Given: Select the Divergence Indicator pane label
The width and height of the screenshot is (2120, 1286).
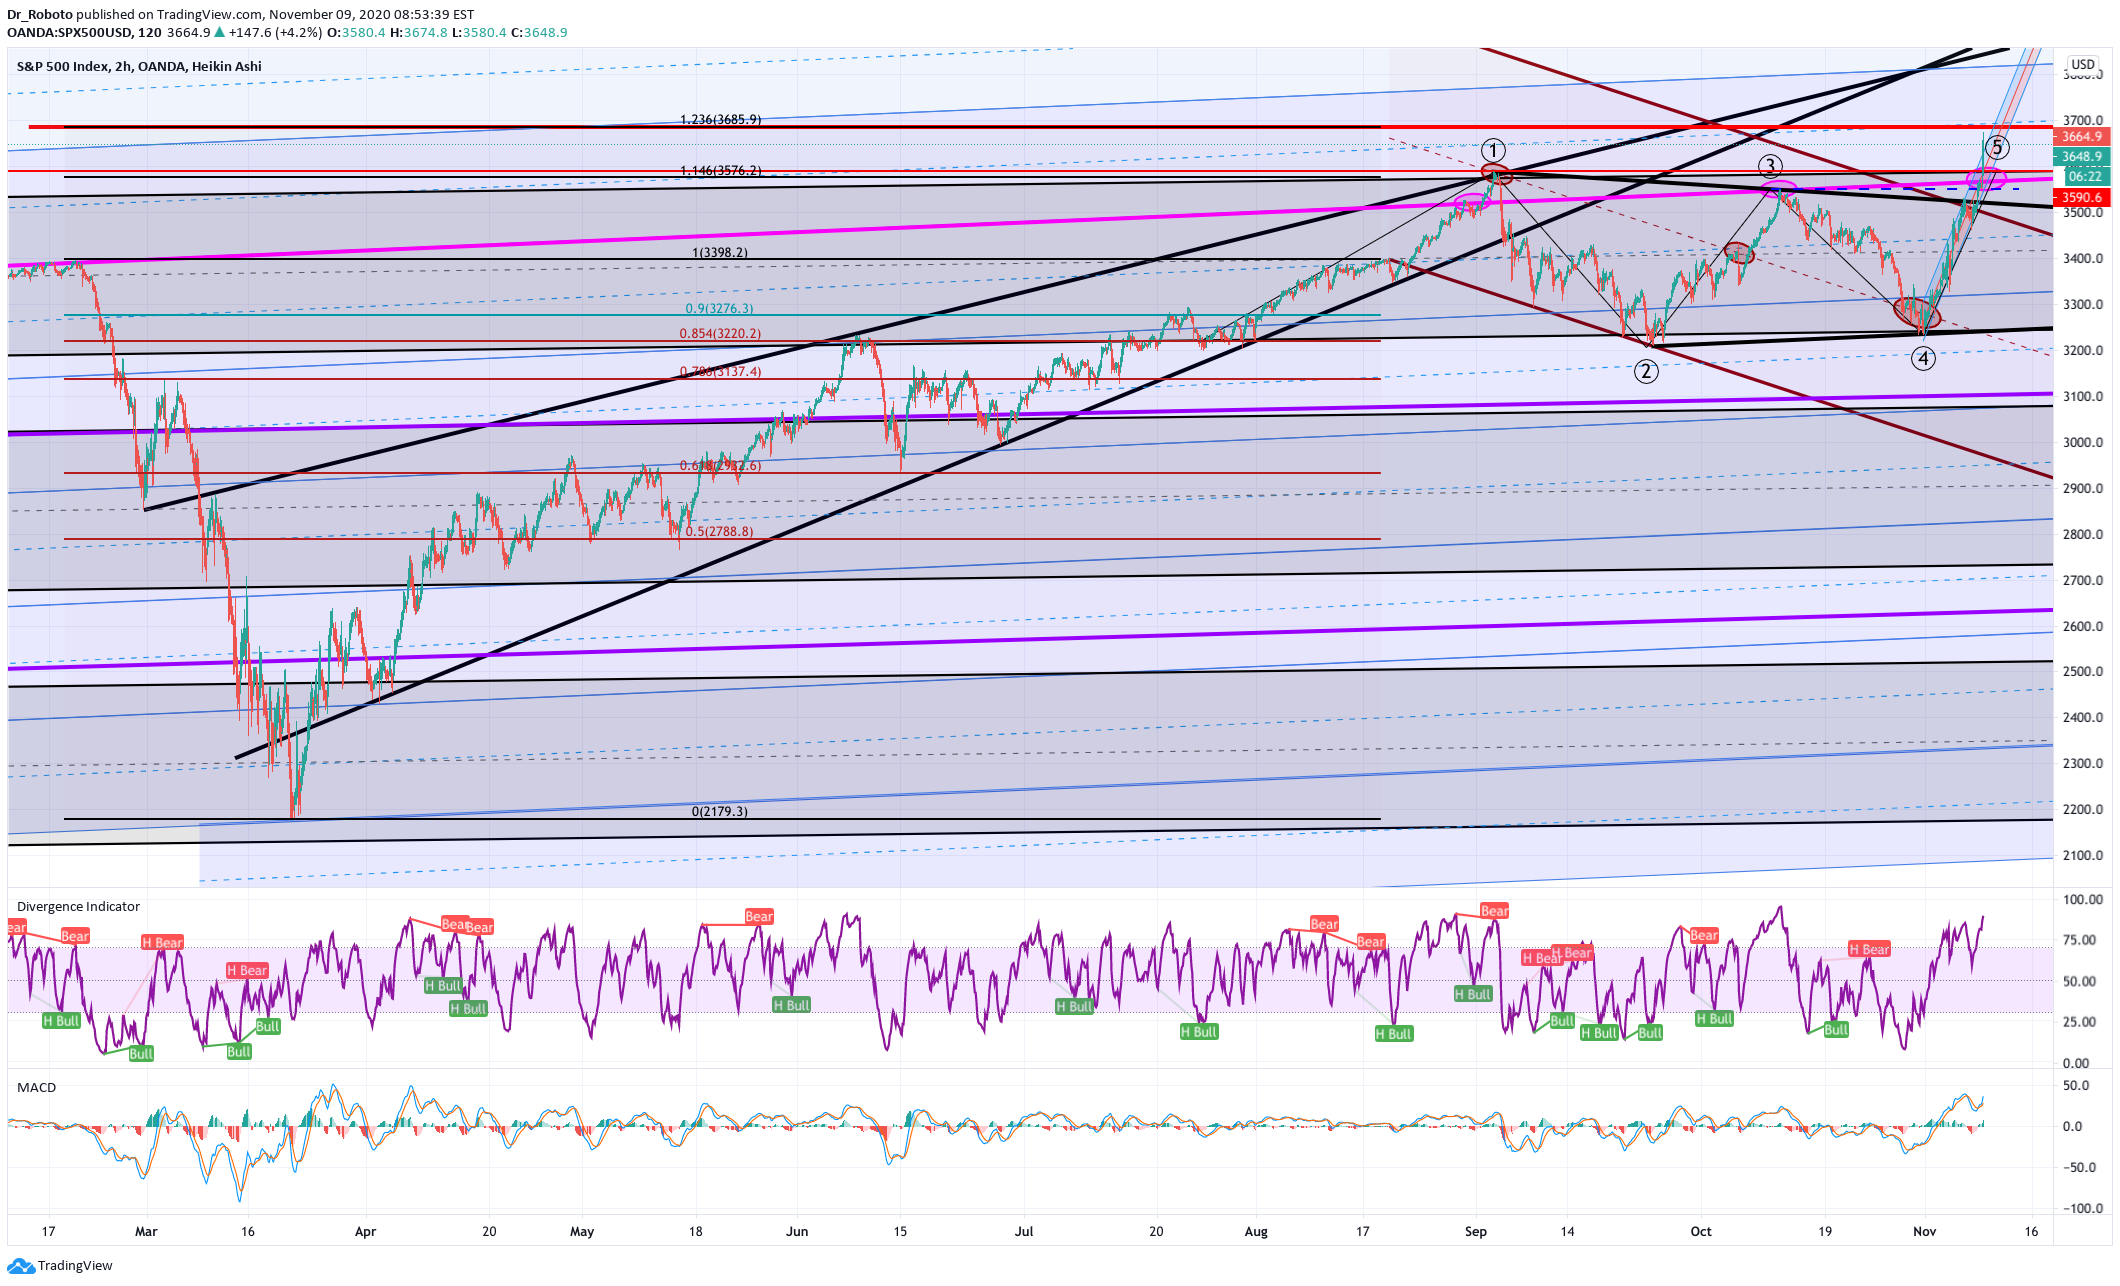Looking at the screenshot, I should click(78, 907).
